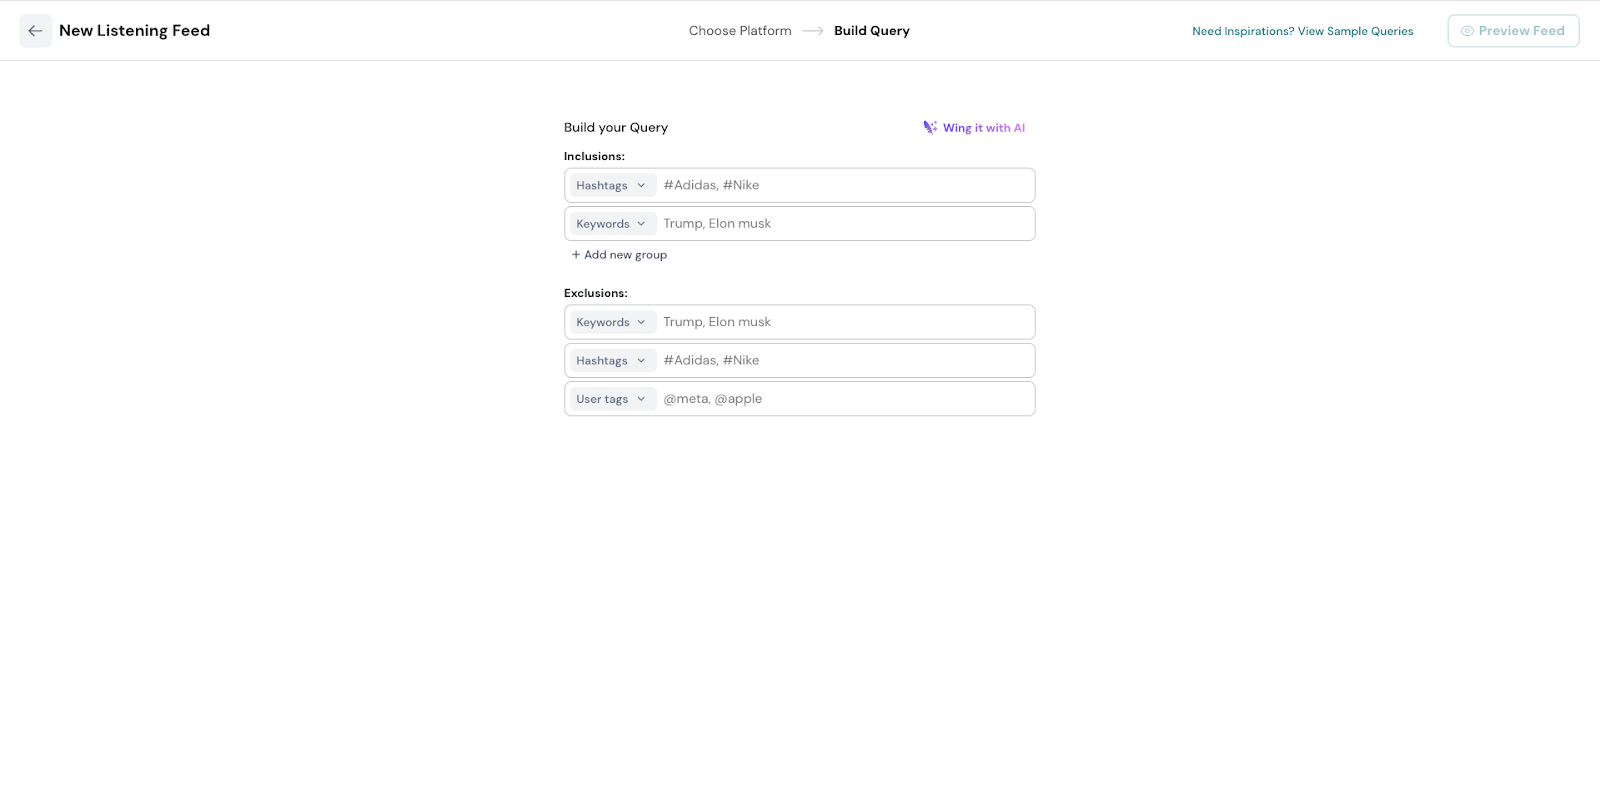The height and width of the screenshot is (800, 1600).
Task: Expand the Exclusions Hashtags type dropdown
Action: point(612,361)
